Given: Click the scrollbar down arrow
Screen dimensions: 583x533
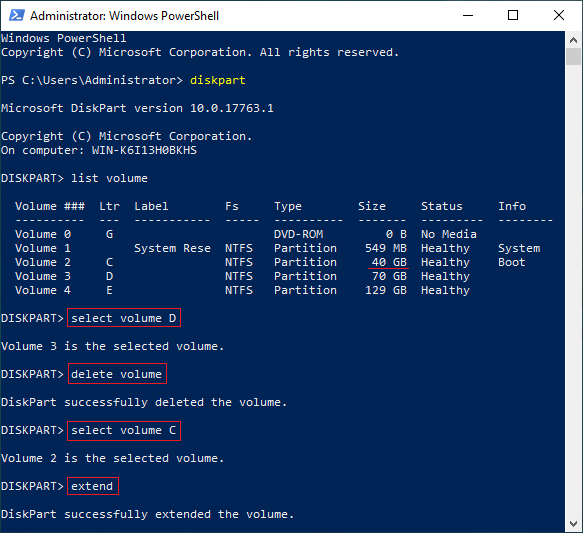Looking at the screenshot, I should pyautogui.click(x=573, y=524).
